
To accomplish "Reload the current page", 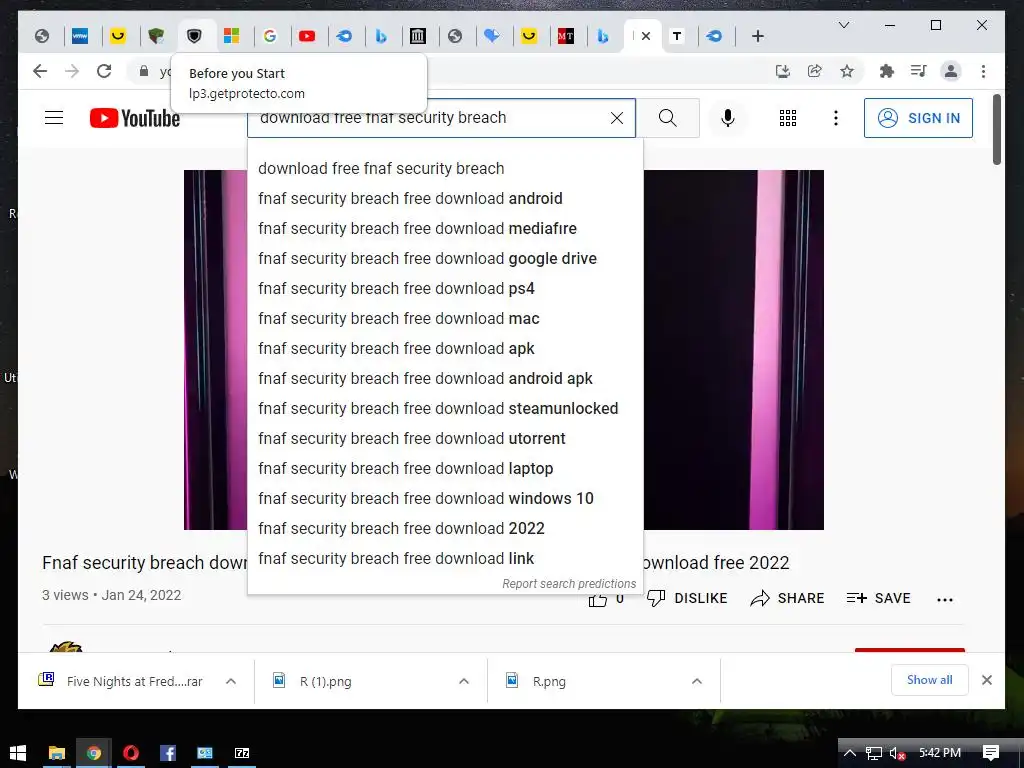I will (104, 71).
